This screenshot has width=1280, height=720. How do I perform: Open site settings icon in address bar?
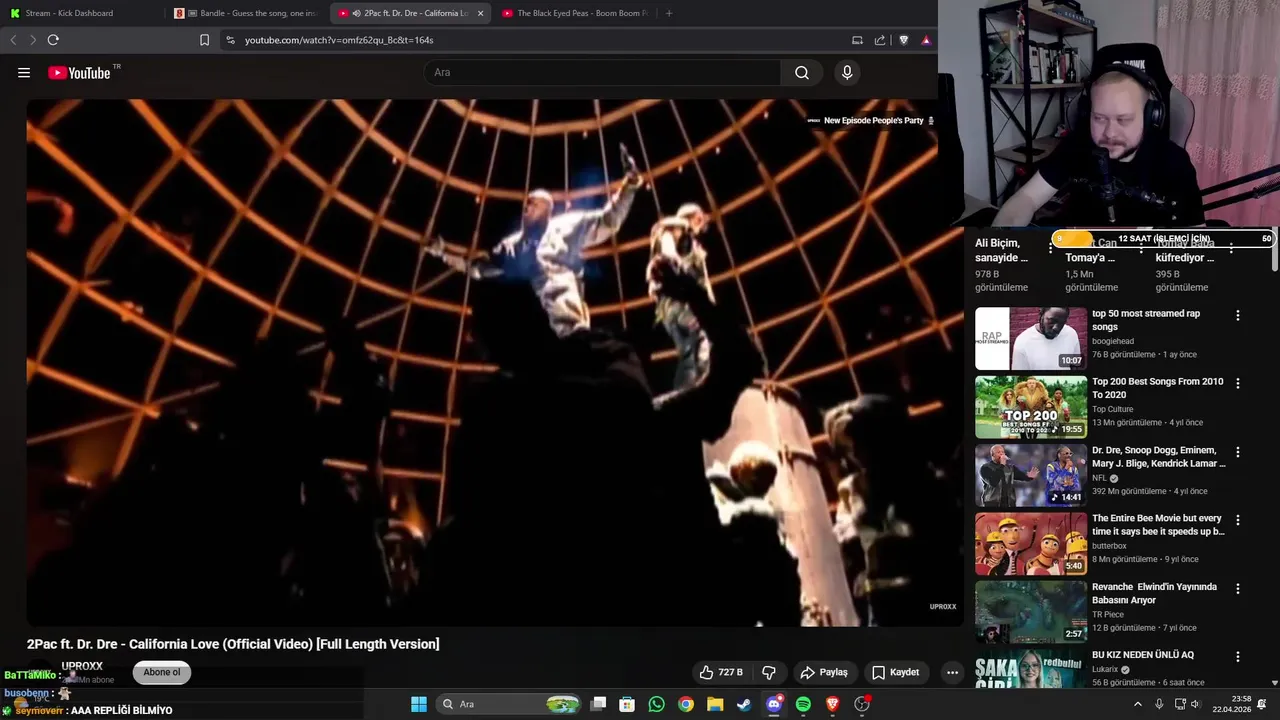(x=230, y=40)
